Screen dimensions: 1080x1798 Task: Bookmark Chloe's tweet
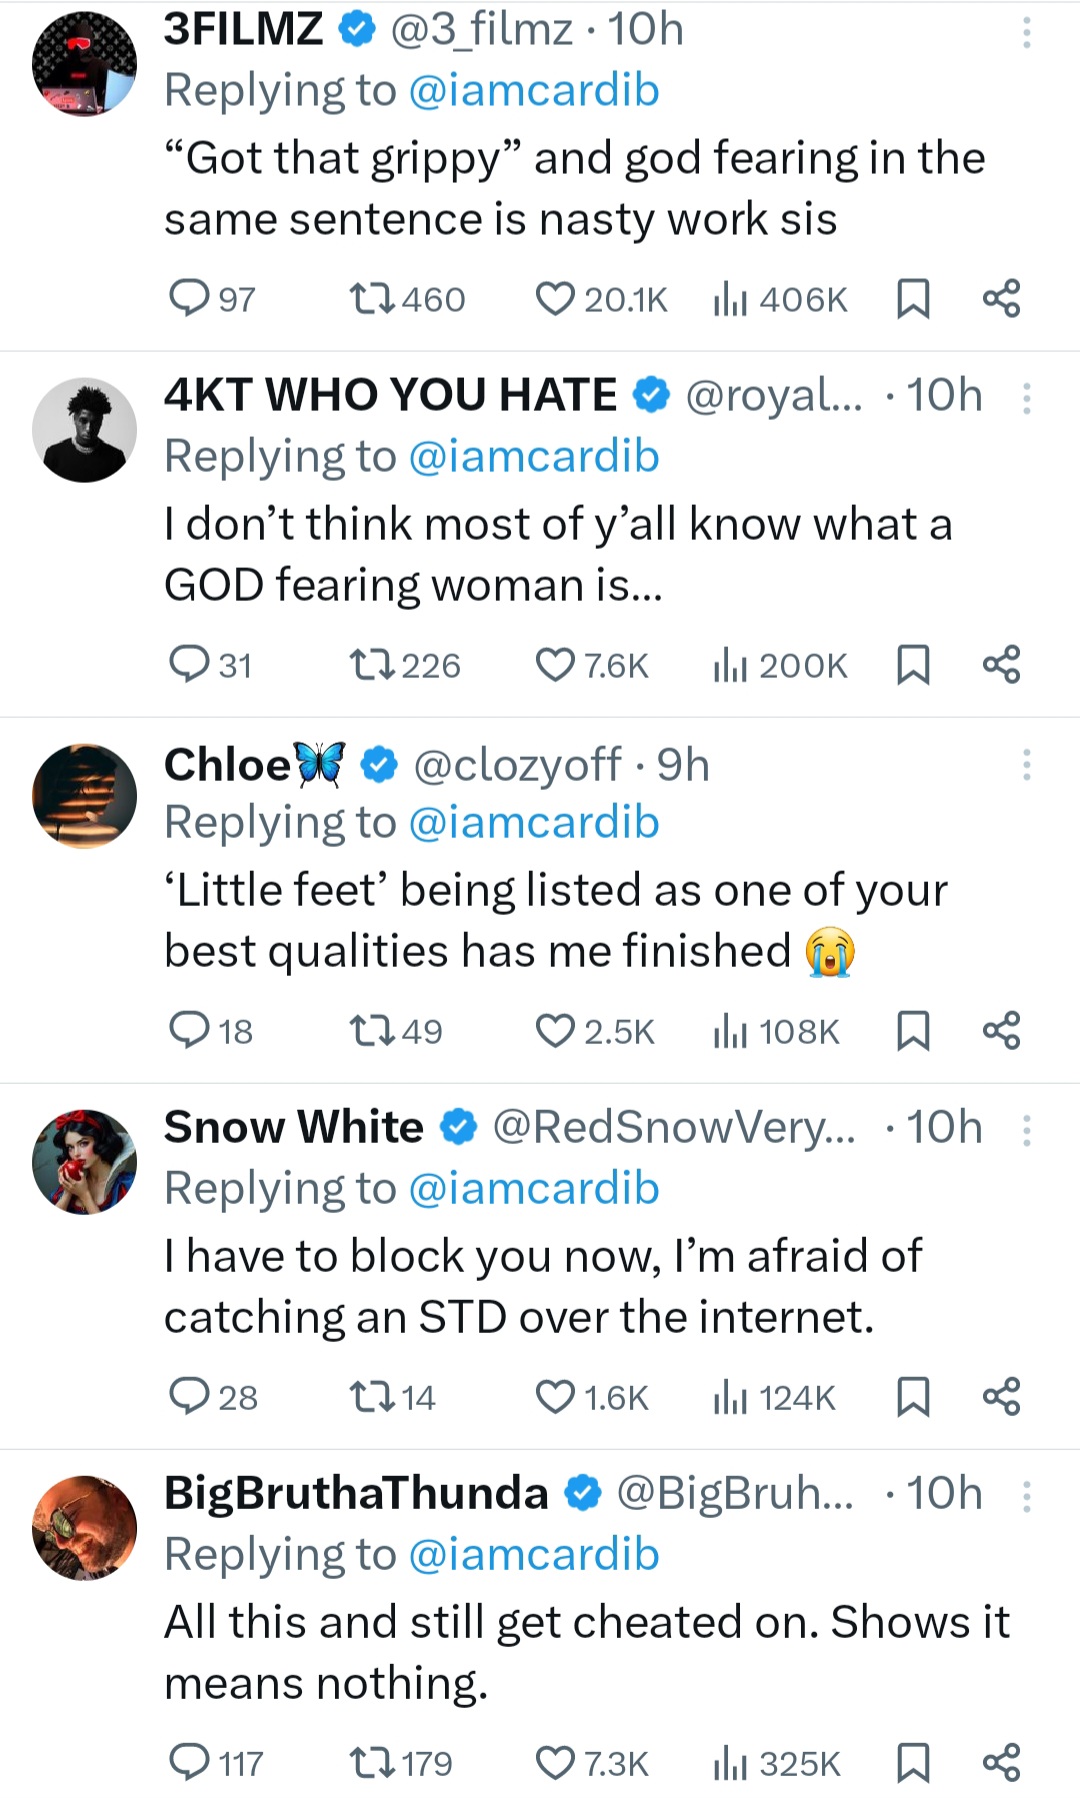[x=913, y=1030]
